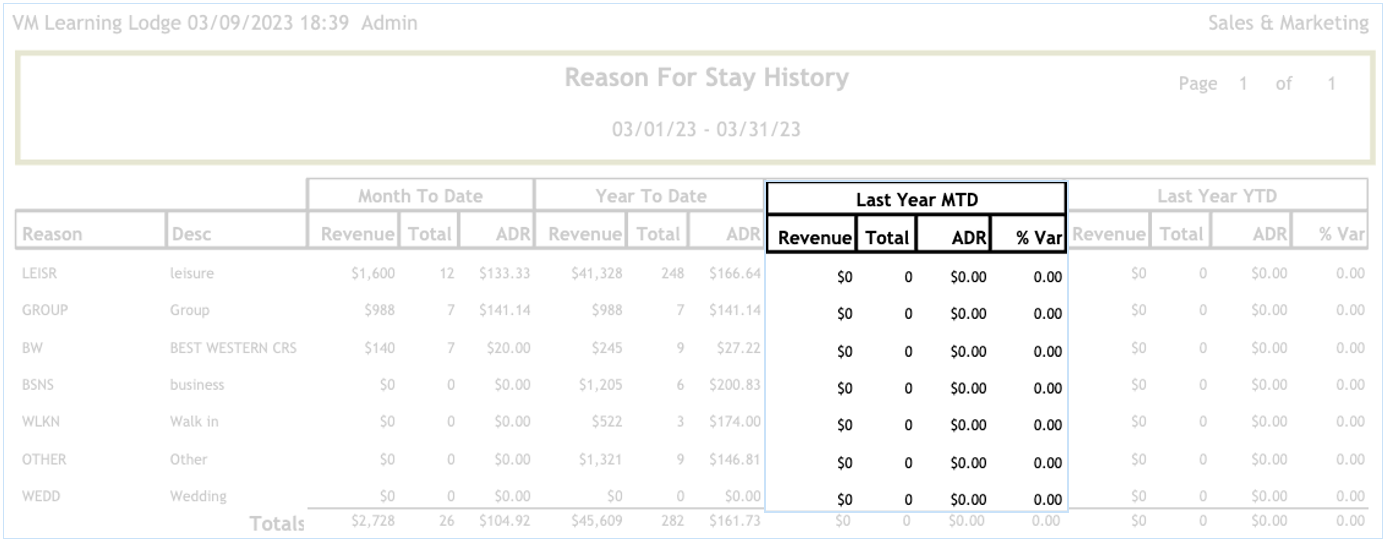
Task: Click the Totals row label
Action: pos(276,523)
